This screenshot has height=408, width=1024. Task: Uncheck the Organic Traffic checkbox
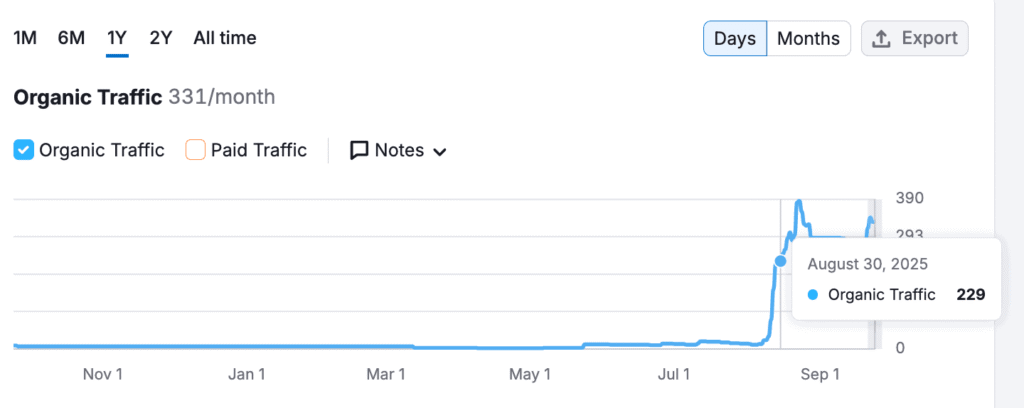pyautogui.click(x=24, y=151)
